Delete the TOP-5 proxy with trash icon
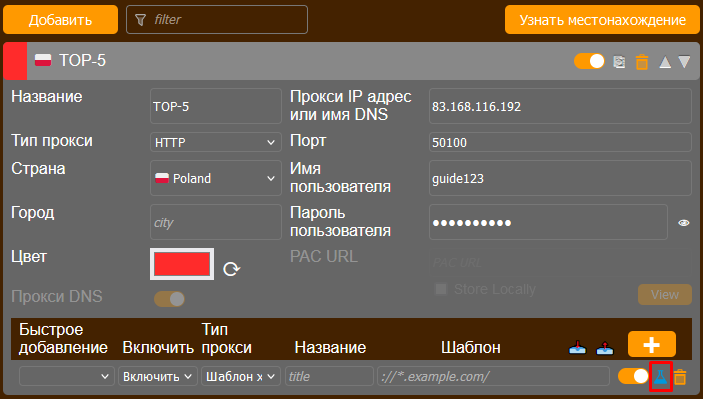This screenshot has height=399, width=703. pos(642,61)
